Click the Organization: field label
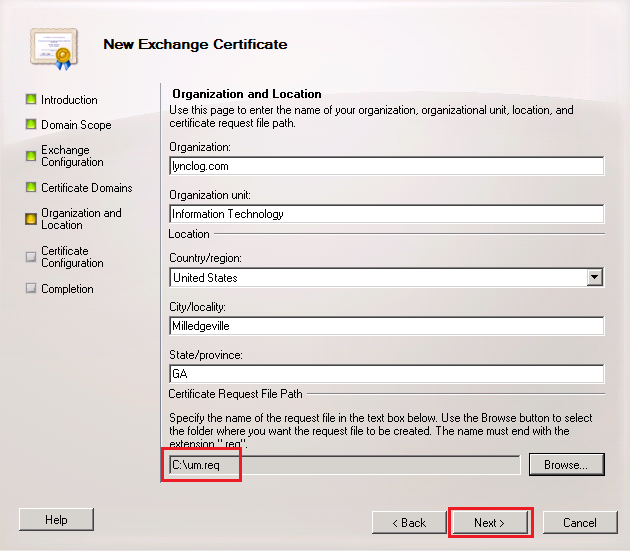The image size is (630, 551). 200,147
